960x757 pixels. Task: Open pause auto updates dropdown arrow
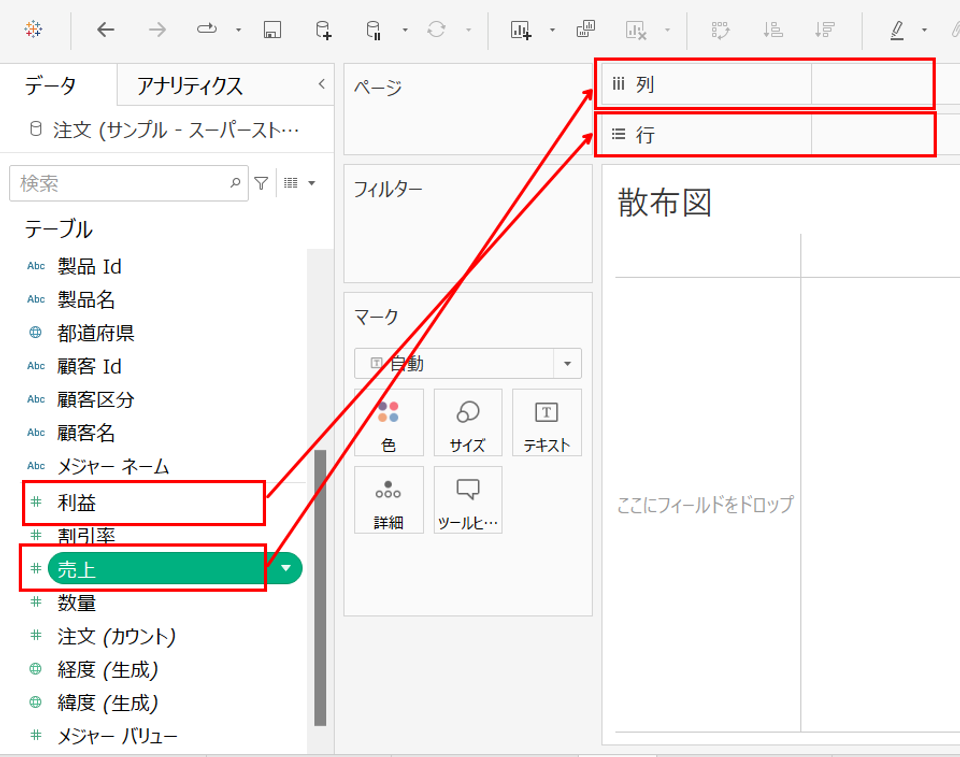tap(405, 29)
